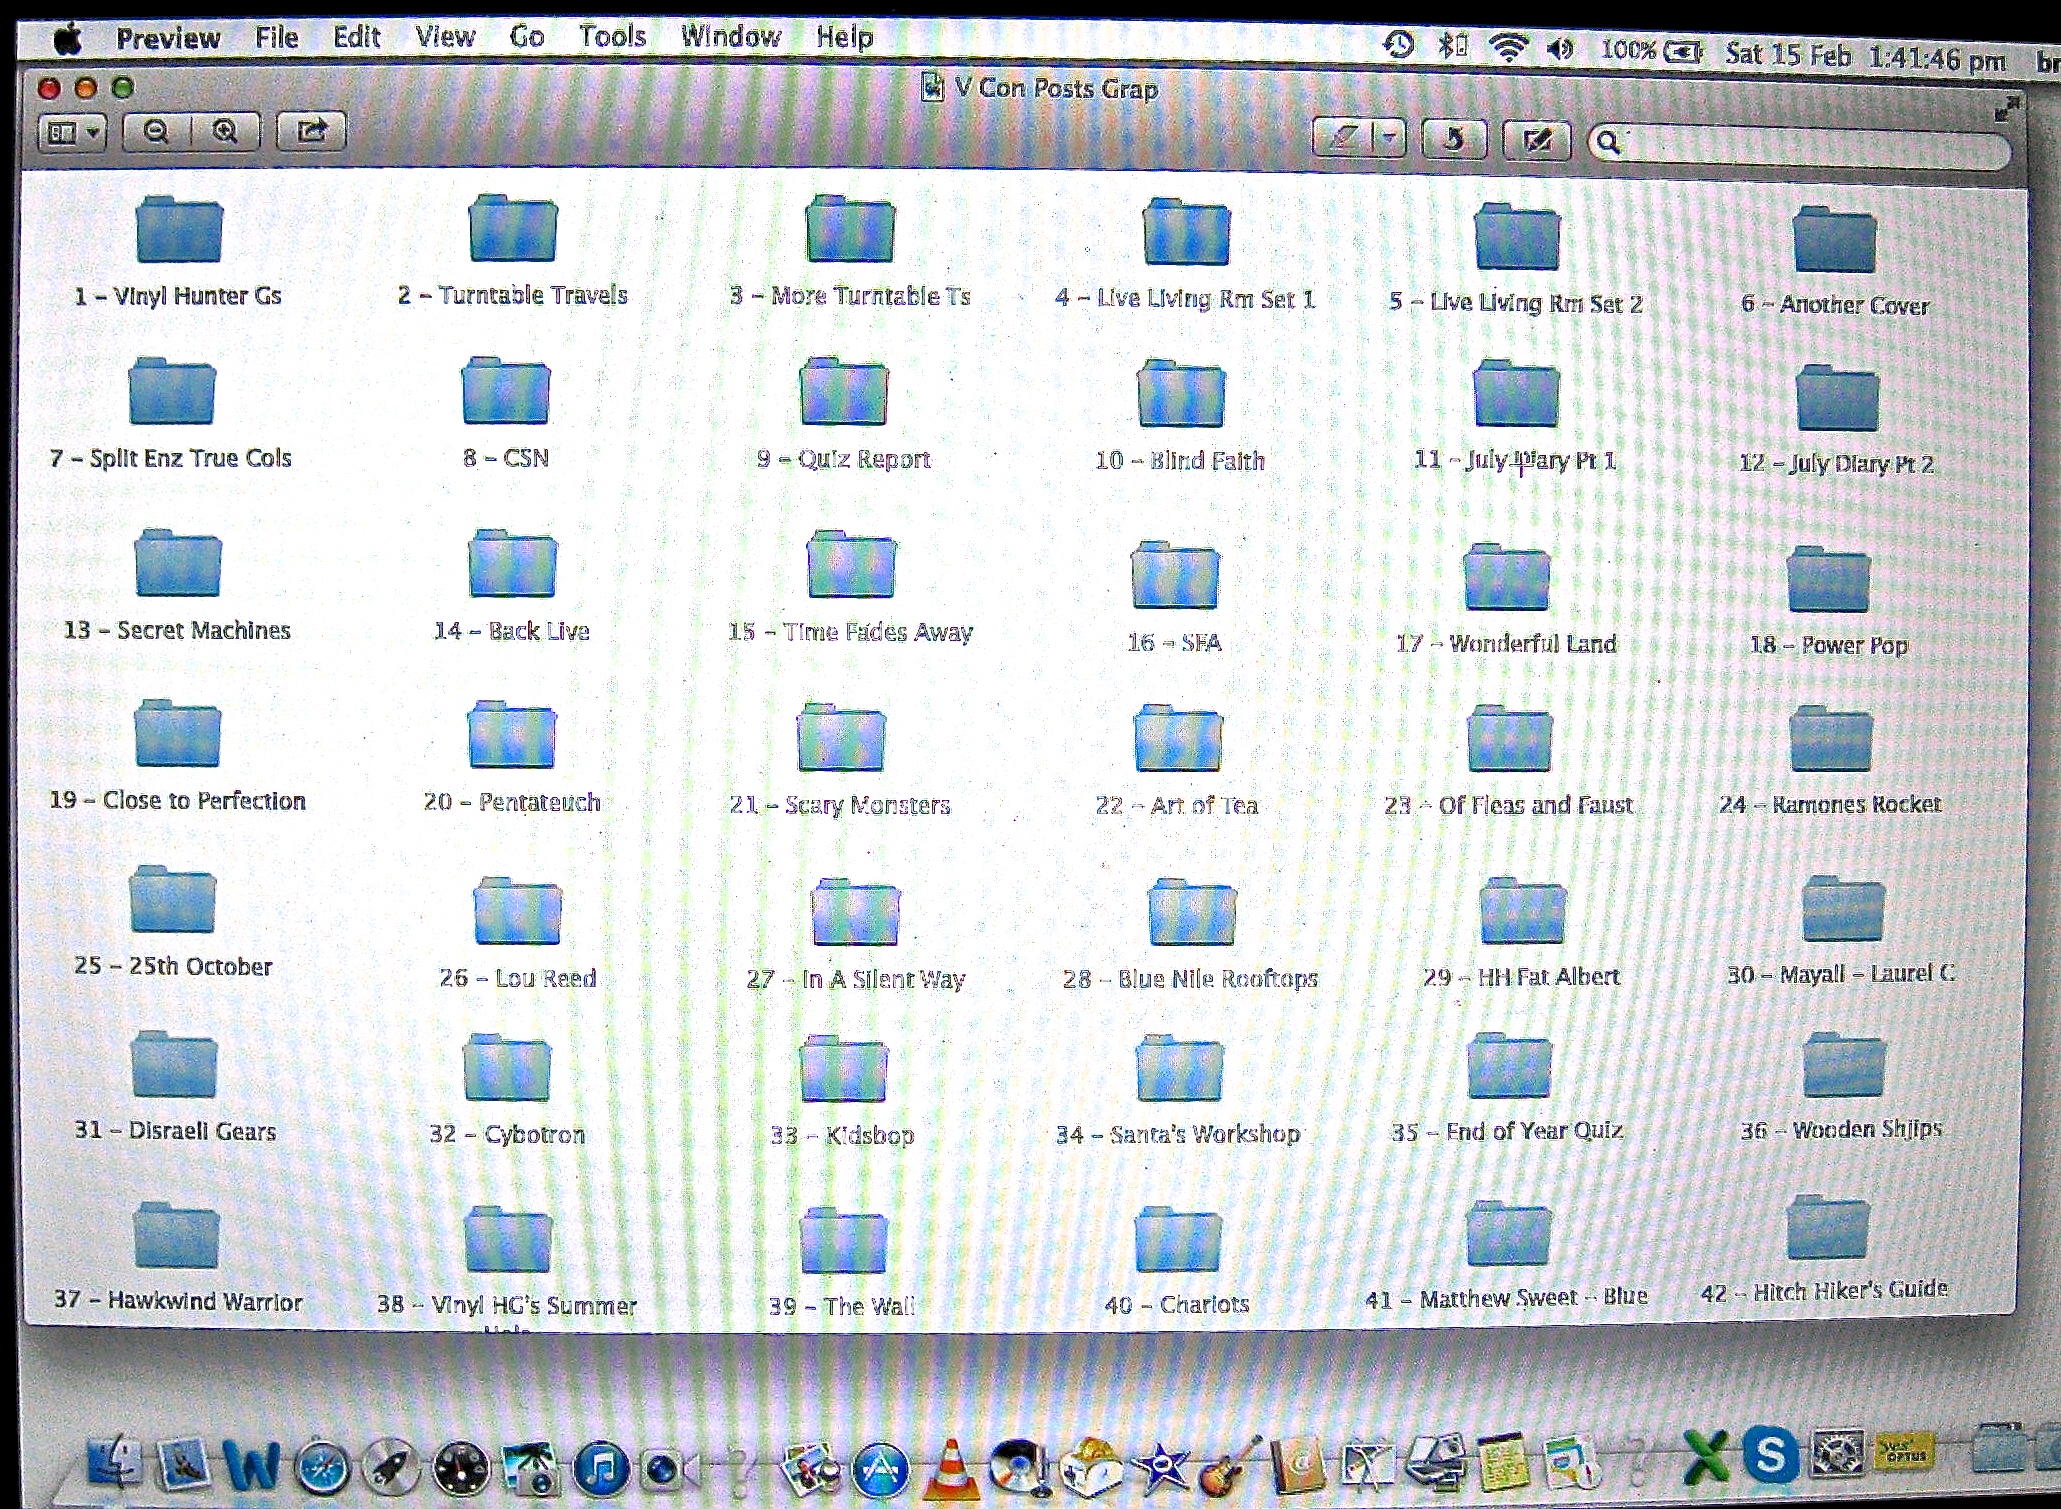Click the highlight pen tool button
This screenshot has height=1509, width=2061.
pos(1344,138)
